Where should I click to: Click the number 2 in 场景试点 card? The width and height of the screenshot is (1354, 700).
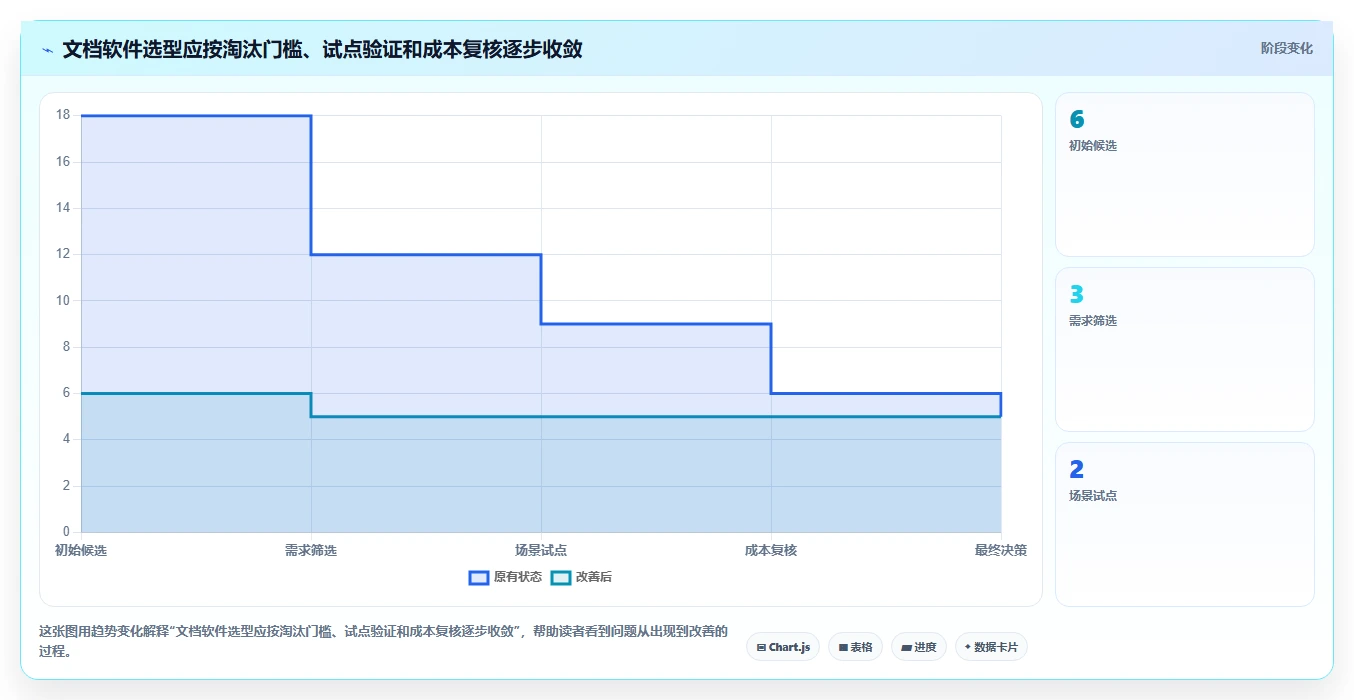point(1077,470)
